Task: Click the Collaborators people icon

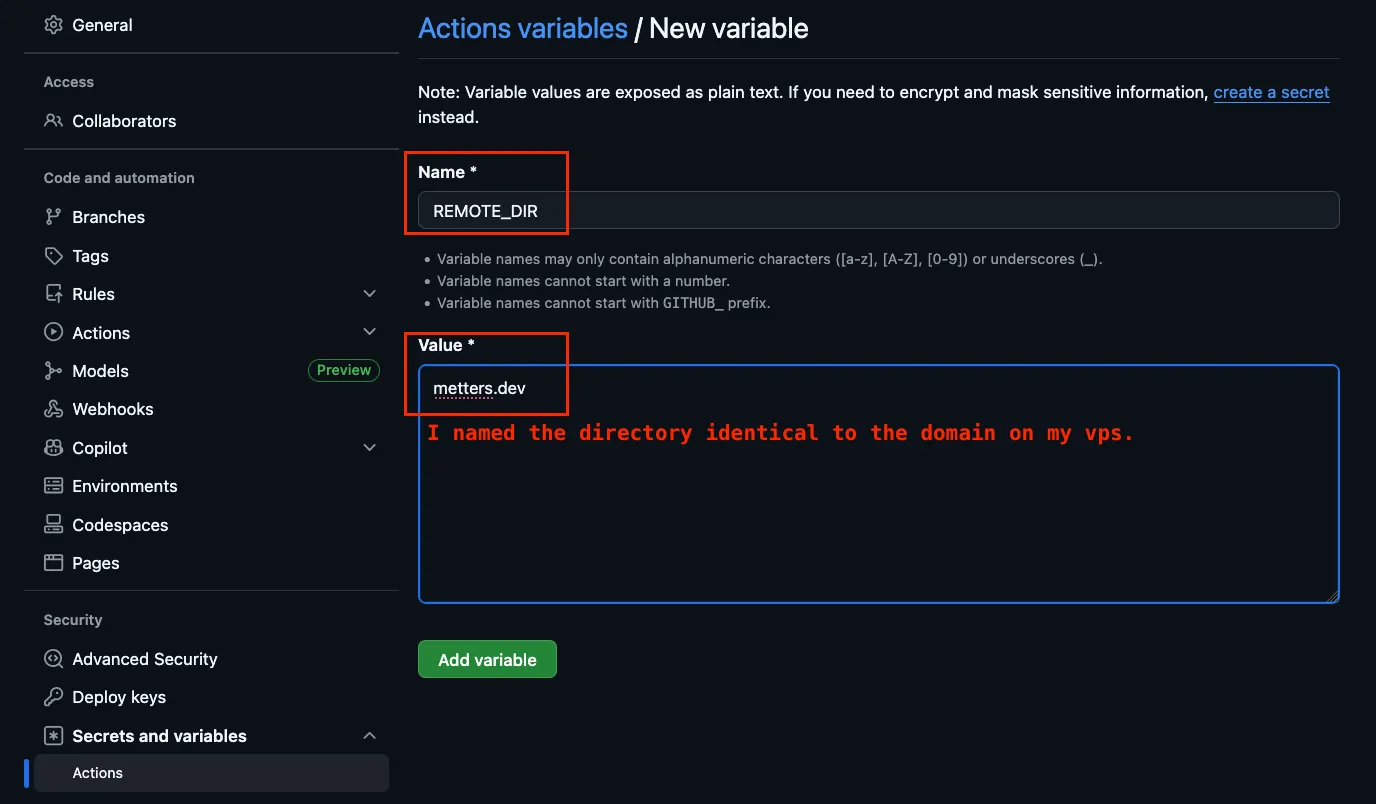Action: [54, 121]
